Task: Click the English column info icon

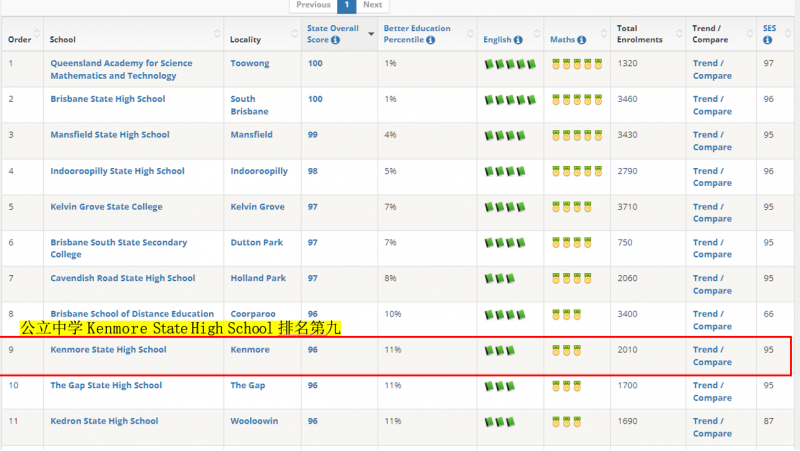Action: pyautogui.click(x=518, y=40)
